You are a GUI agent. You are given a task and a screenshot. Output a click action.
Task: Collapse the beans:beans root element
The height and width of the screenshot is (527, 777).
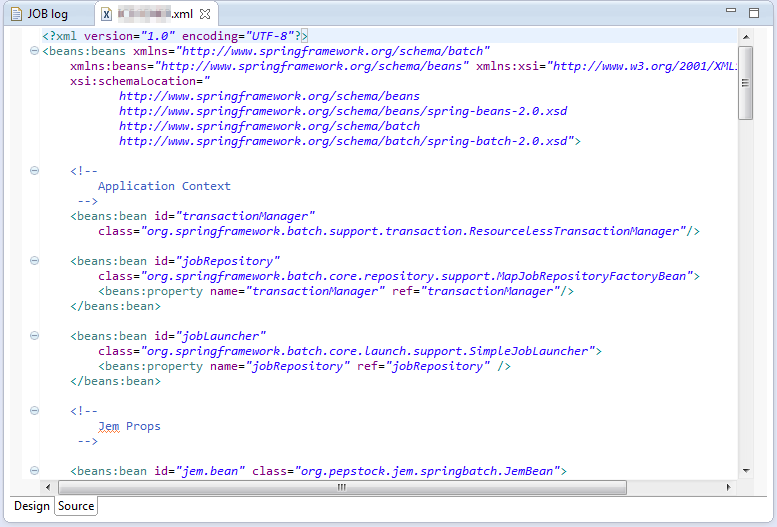point(34,51)
